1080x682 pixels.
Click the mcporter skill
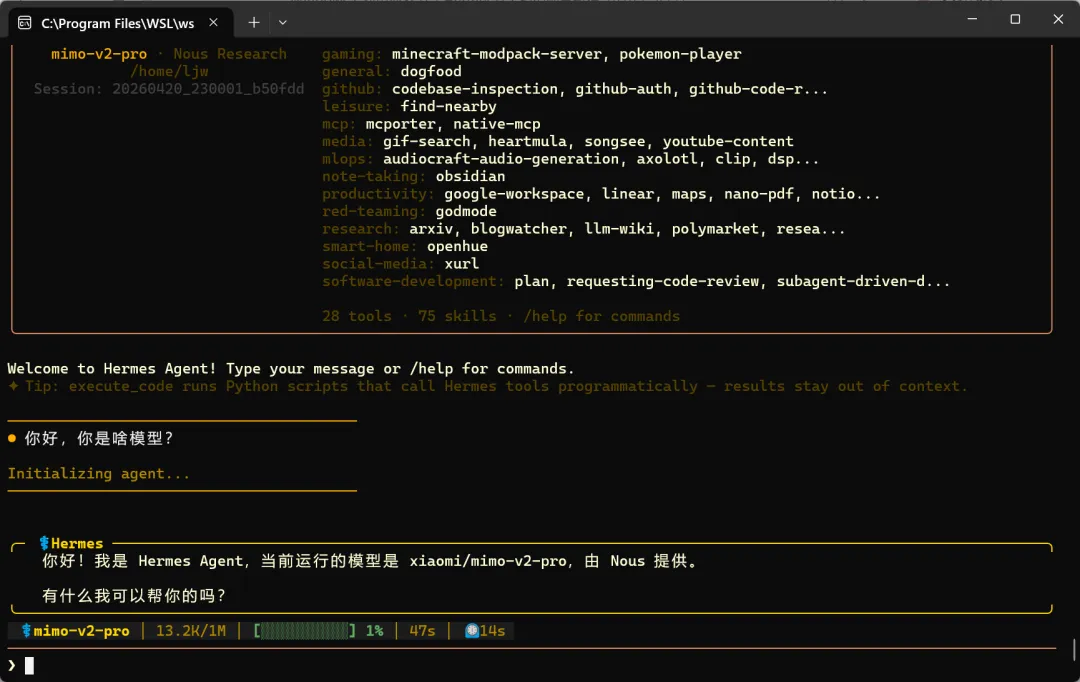399,124
